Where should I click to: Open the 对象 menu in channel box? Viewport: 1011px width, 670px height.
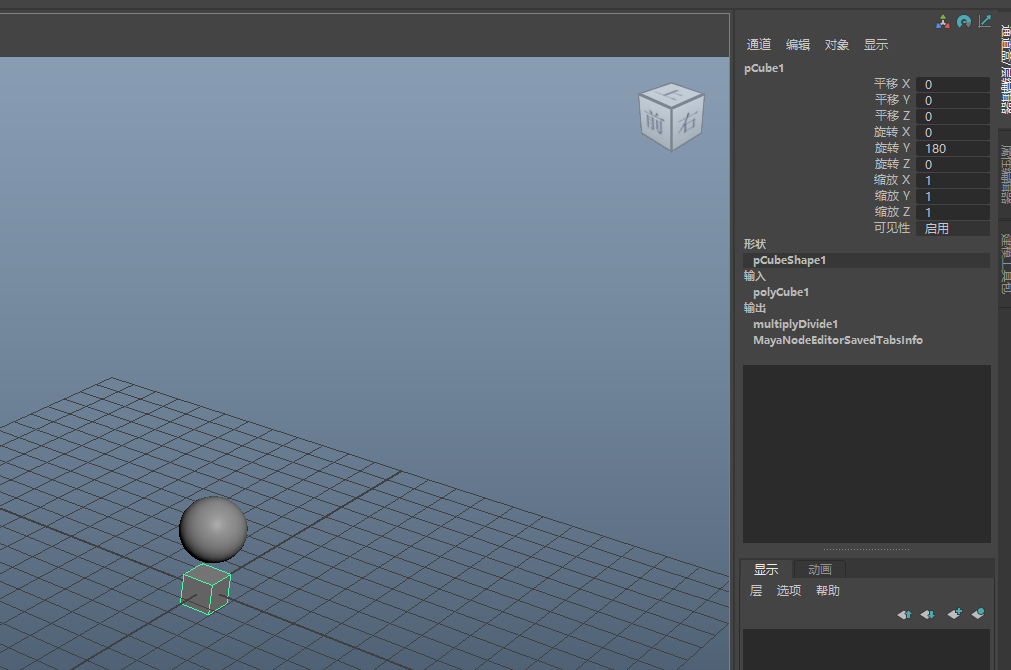(x=836, y=44)
